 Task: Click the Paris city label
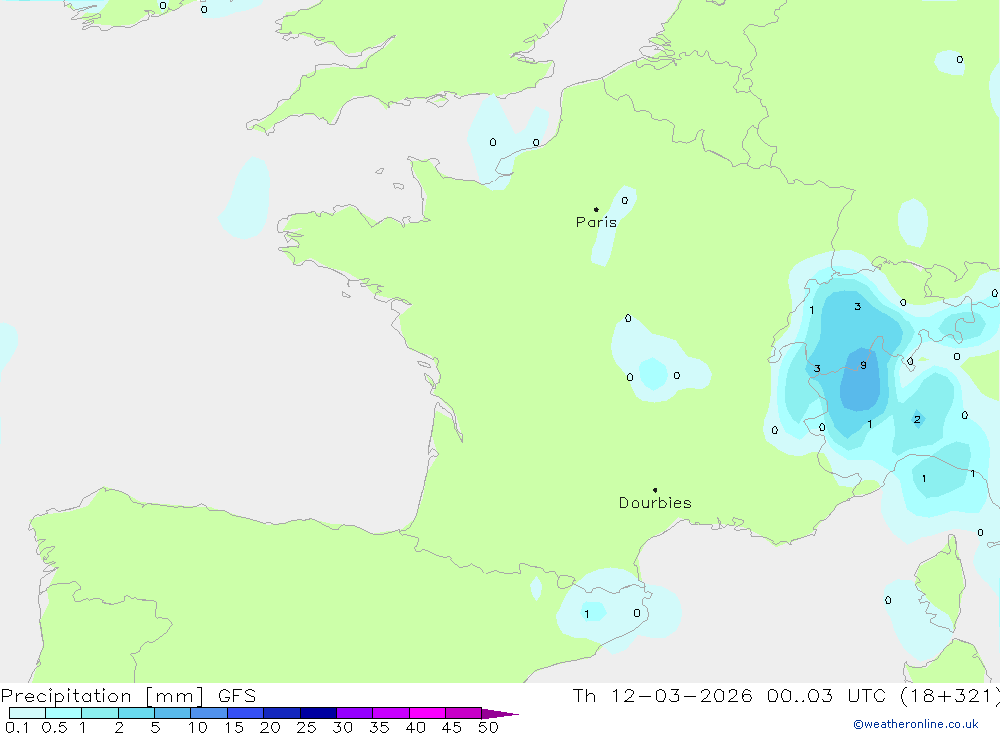point(596,222)
